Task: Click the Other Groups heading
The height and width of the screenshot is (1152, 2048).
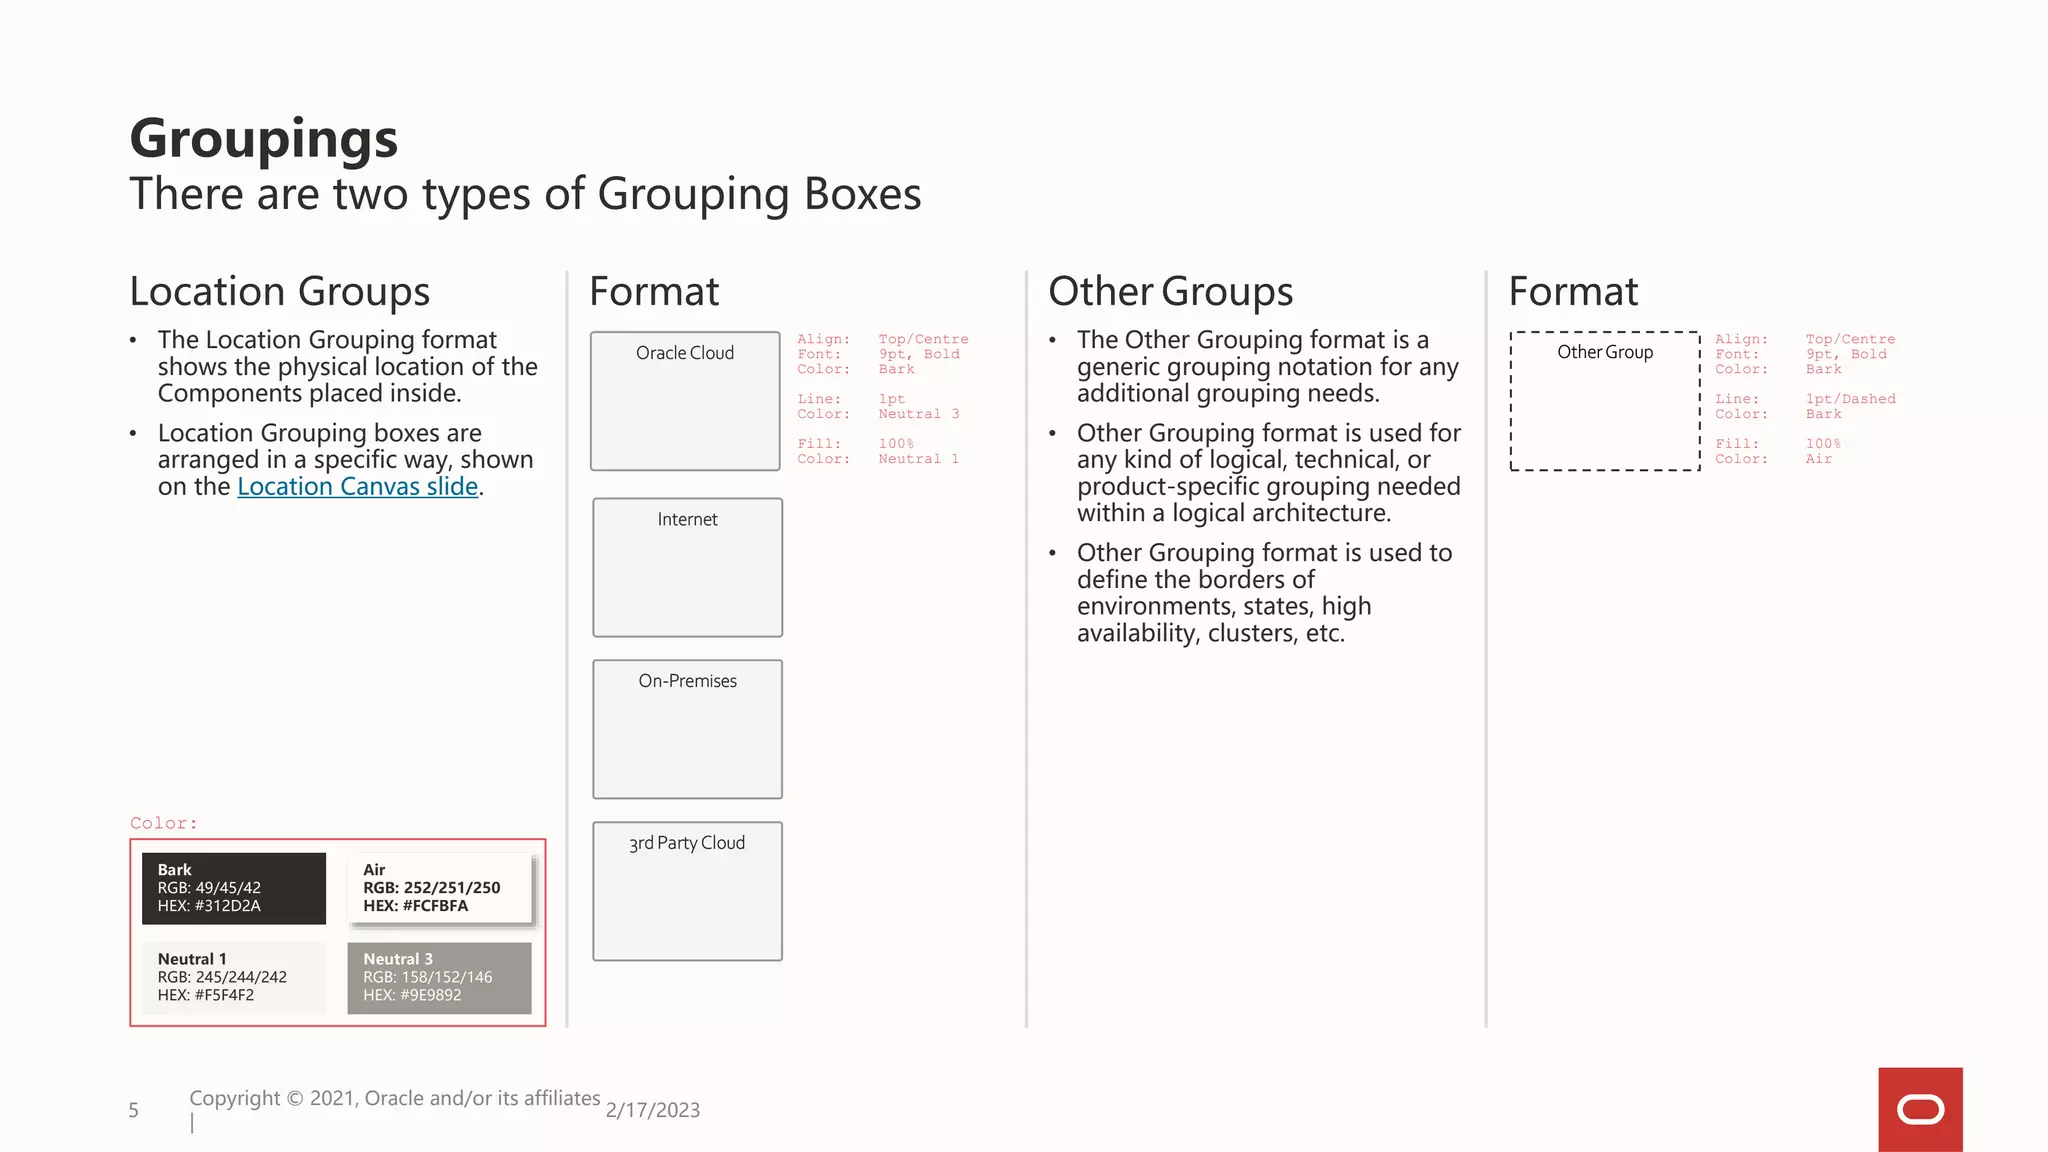Action: (x=1170, y=292)
